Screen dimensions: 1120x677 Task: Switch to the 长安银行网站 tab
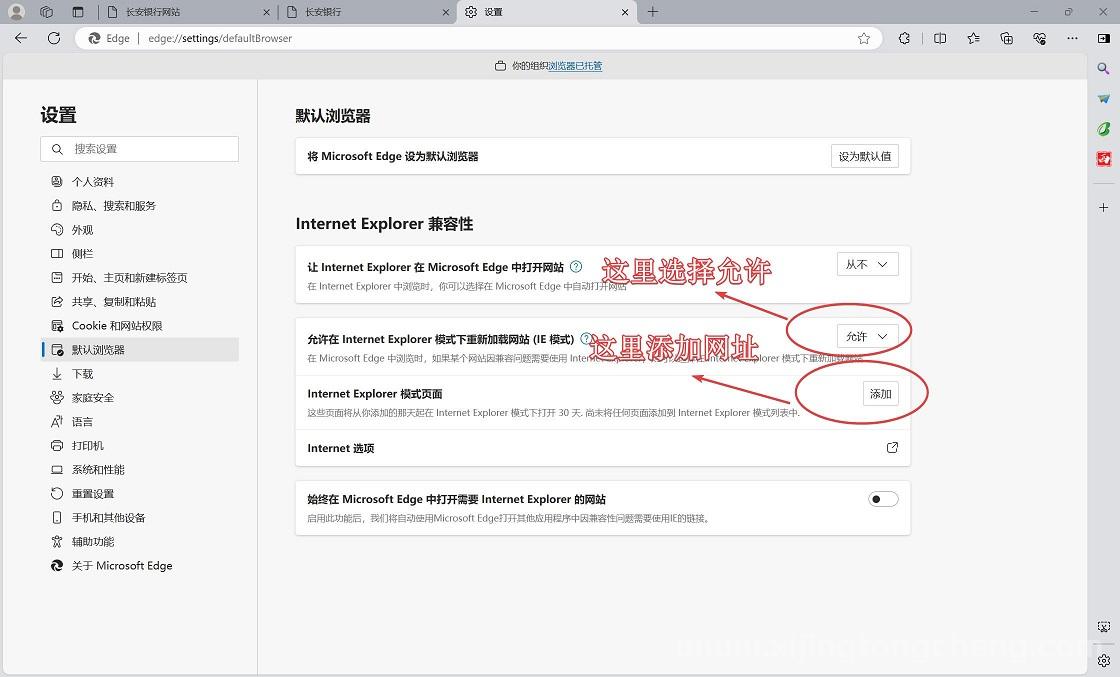tap(188, 12)
